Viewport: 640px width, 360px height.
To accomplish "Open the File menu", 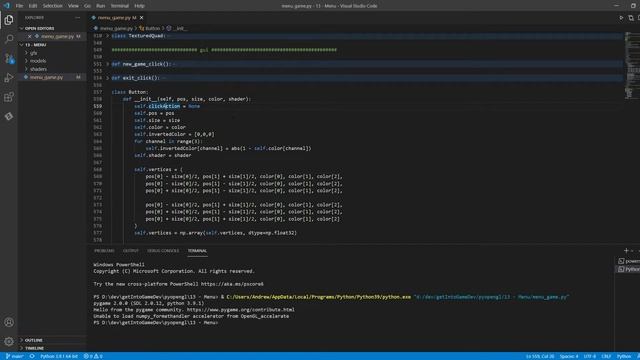I will (19, 6).
